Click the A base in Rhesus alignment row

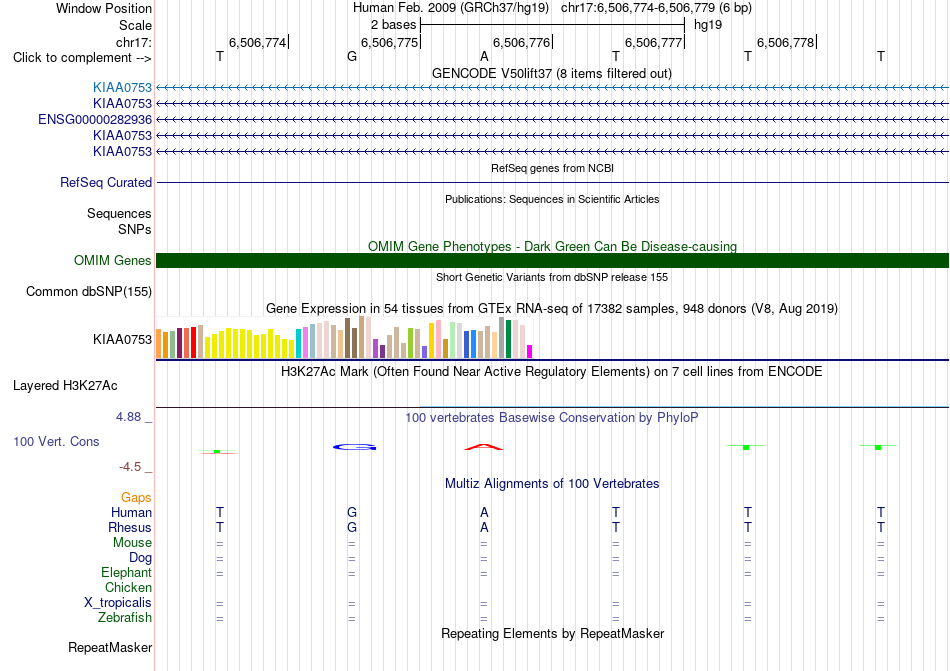pos(484,527)
